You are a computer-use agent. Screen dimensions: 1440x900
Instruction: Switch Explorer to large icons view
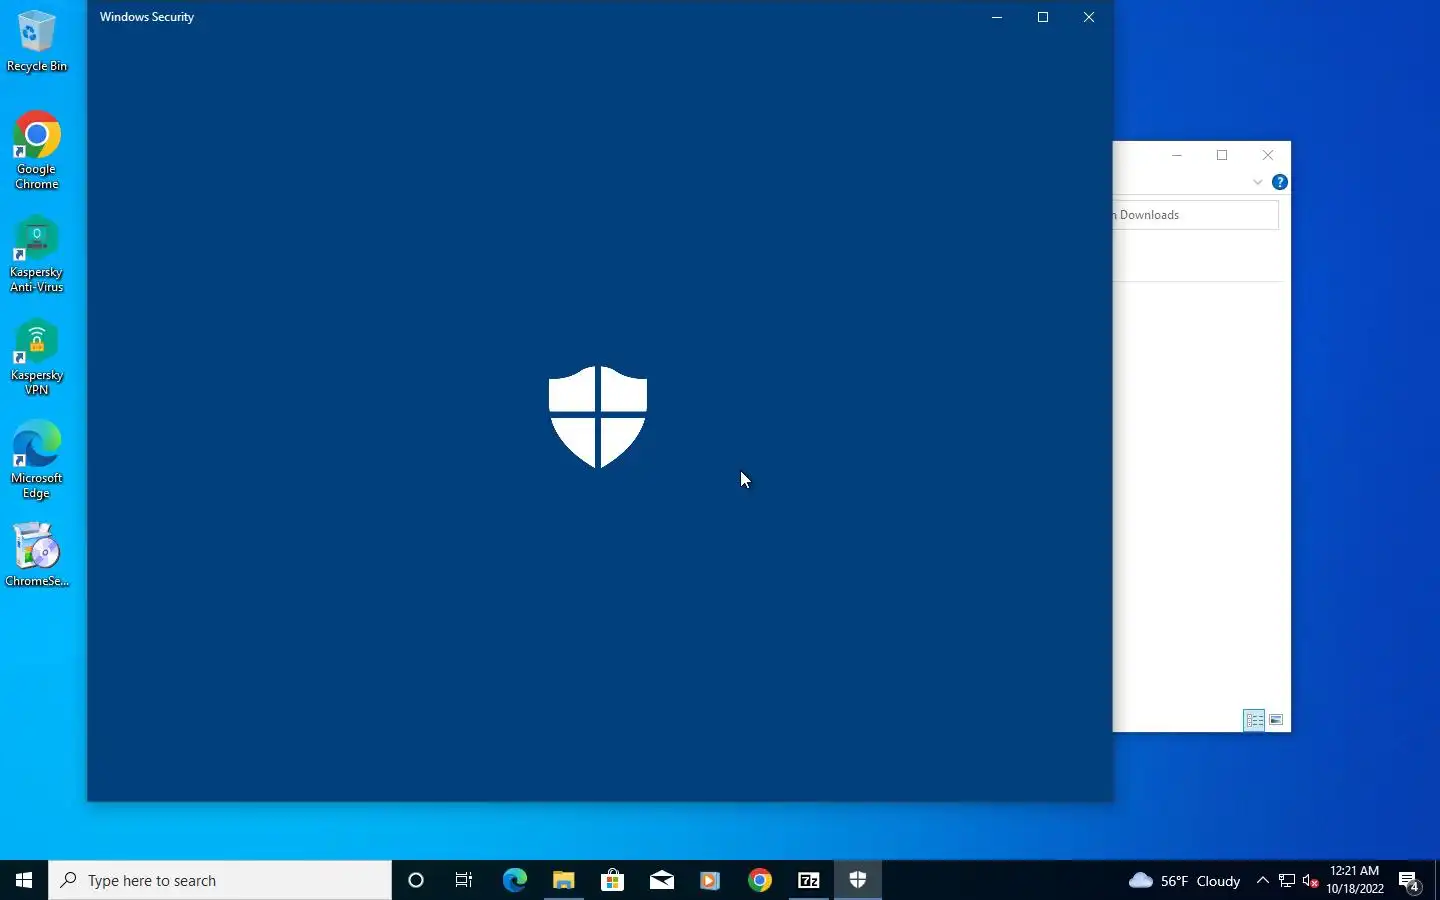1276,720
